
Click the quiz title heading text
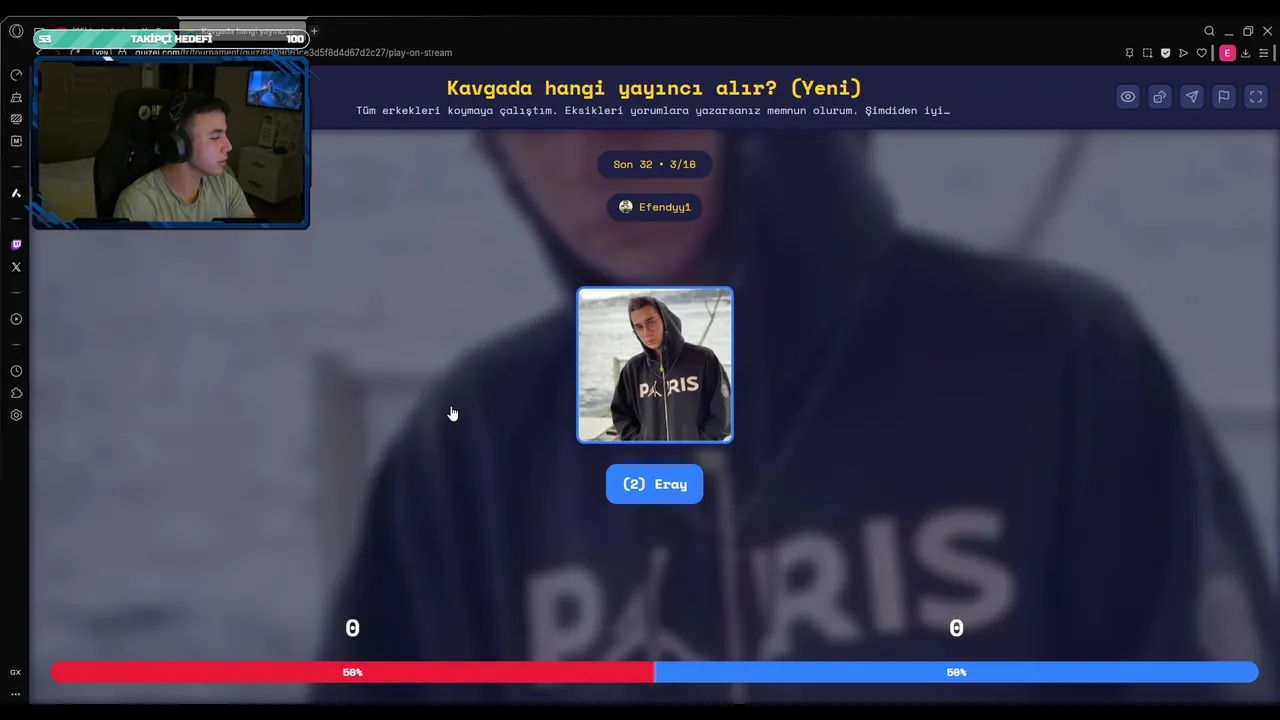pyautogui.click(x=654, y=88)
